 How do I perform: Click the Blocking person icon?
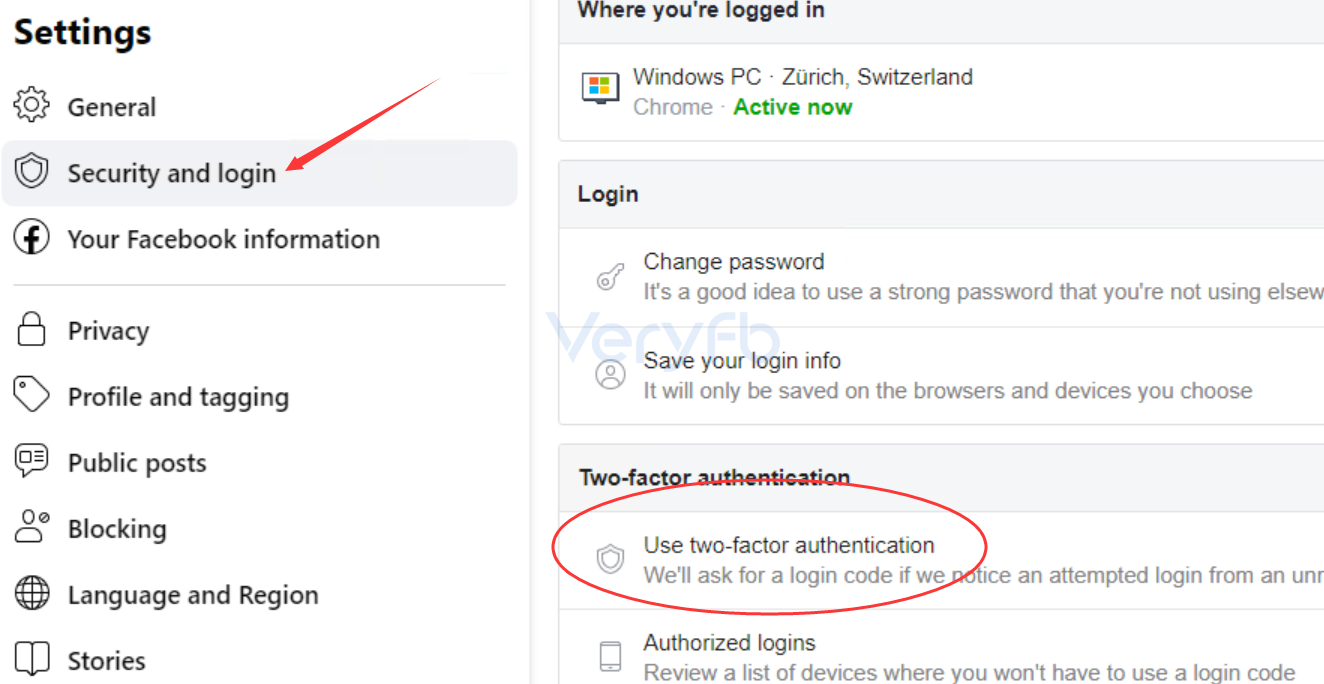(x=32, y=527)
